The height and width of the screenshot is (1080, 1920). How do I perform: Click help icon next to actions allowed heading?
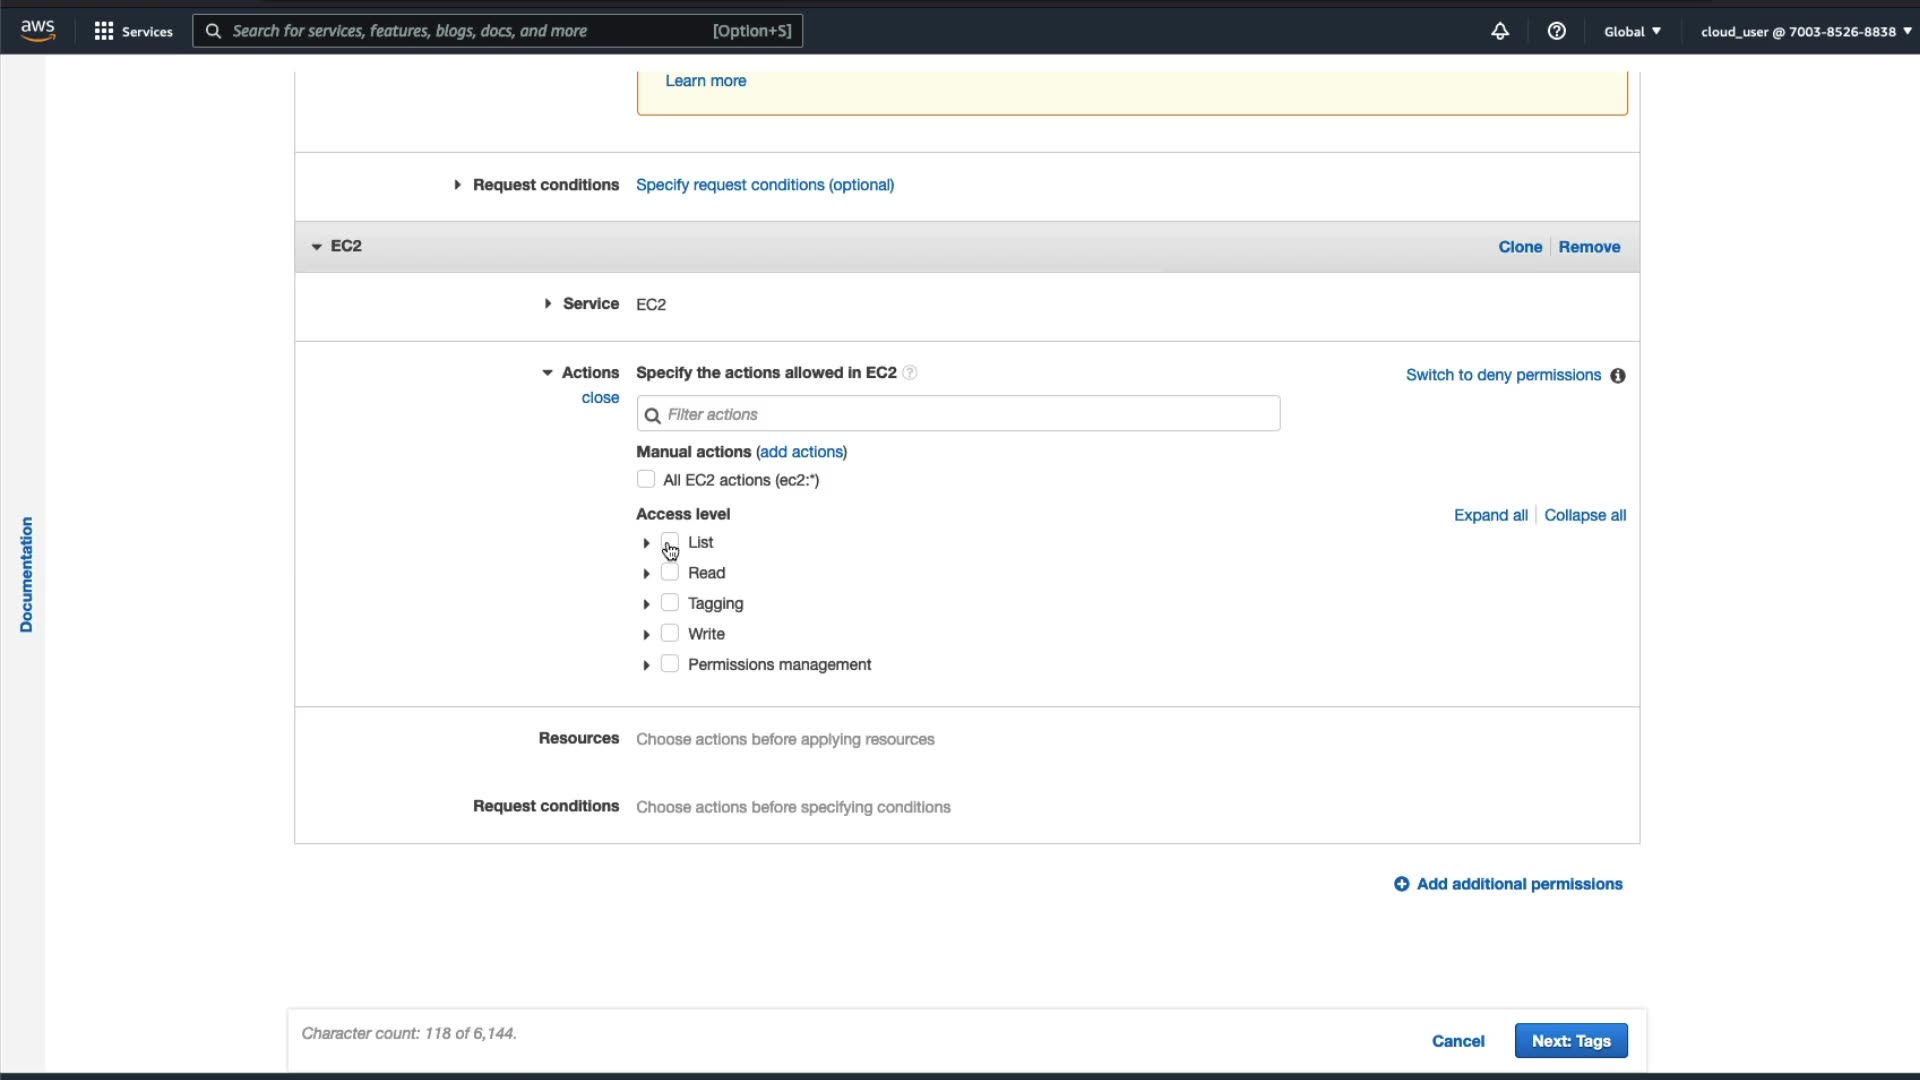tap(909, 373)
